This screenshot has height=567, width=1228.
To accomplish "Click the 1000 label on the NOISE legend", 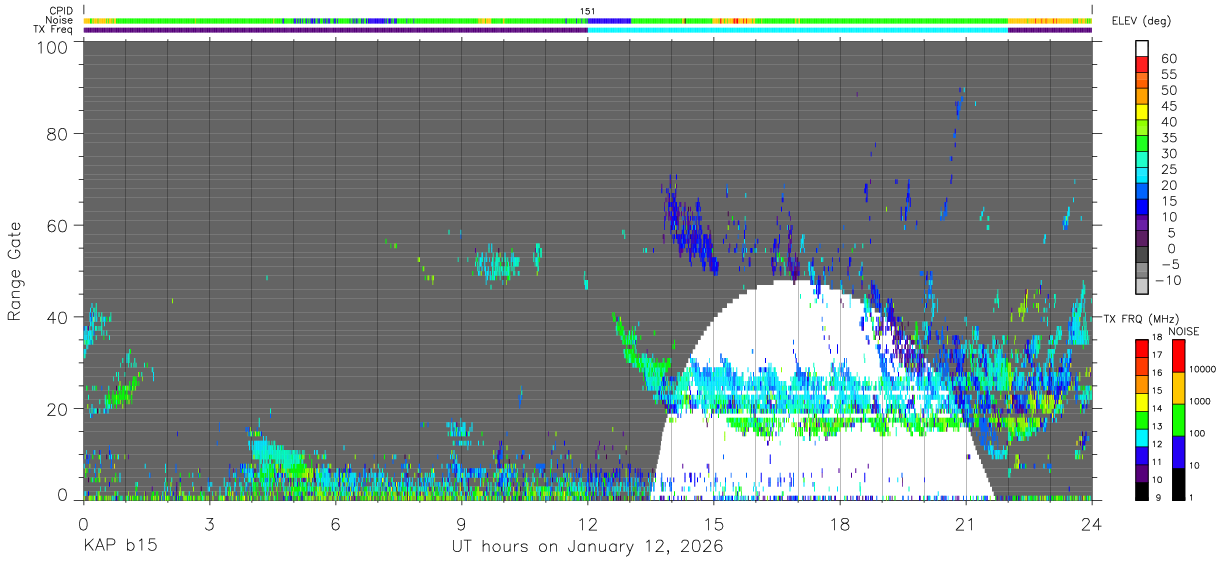I will click(1199, 401).
